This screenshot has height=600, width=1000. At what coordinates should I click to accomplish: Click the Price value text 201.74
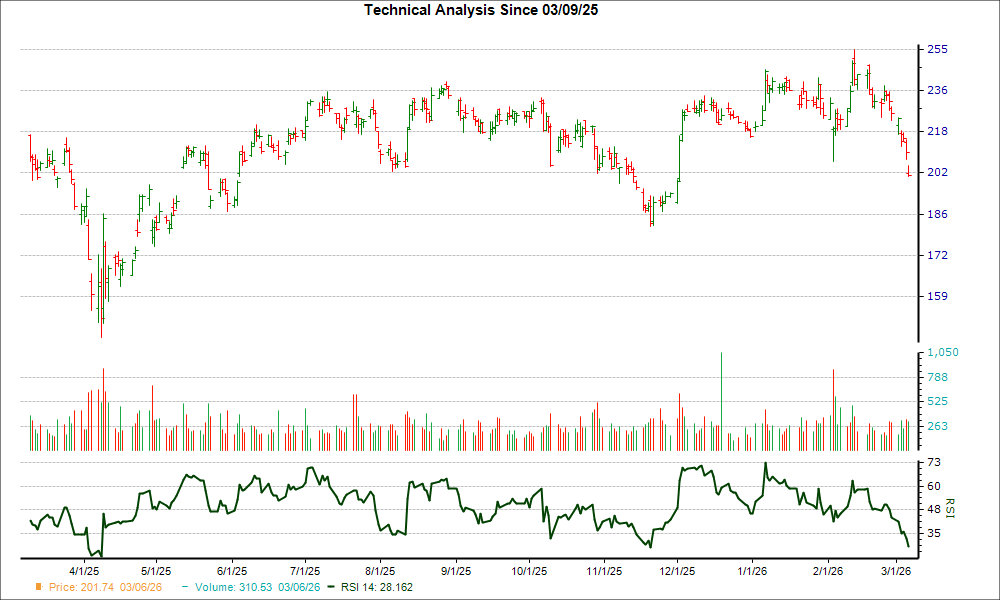coord(96,587)
